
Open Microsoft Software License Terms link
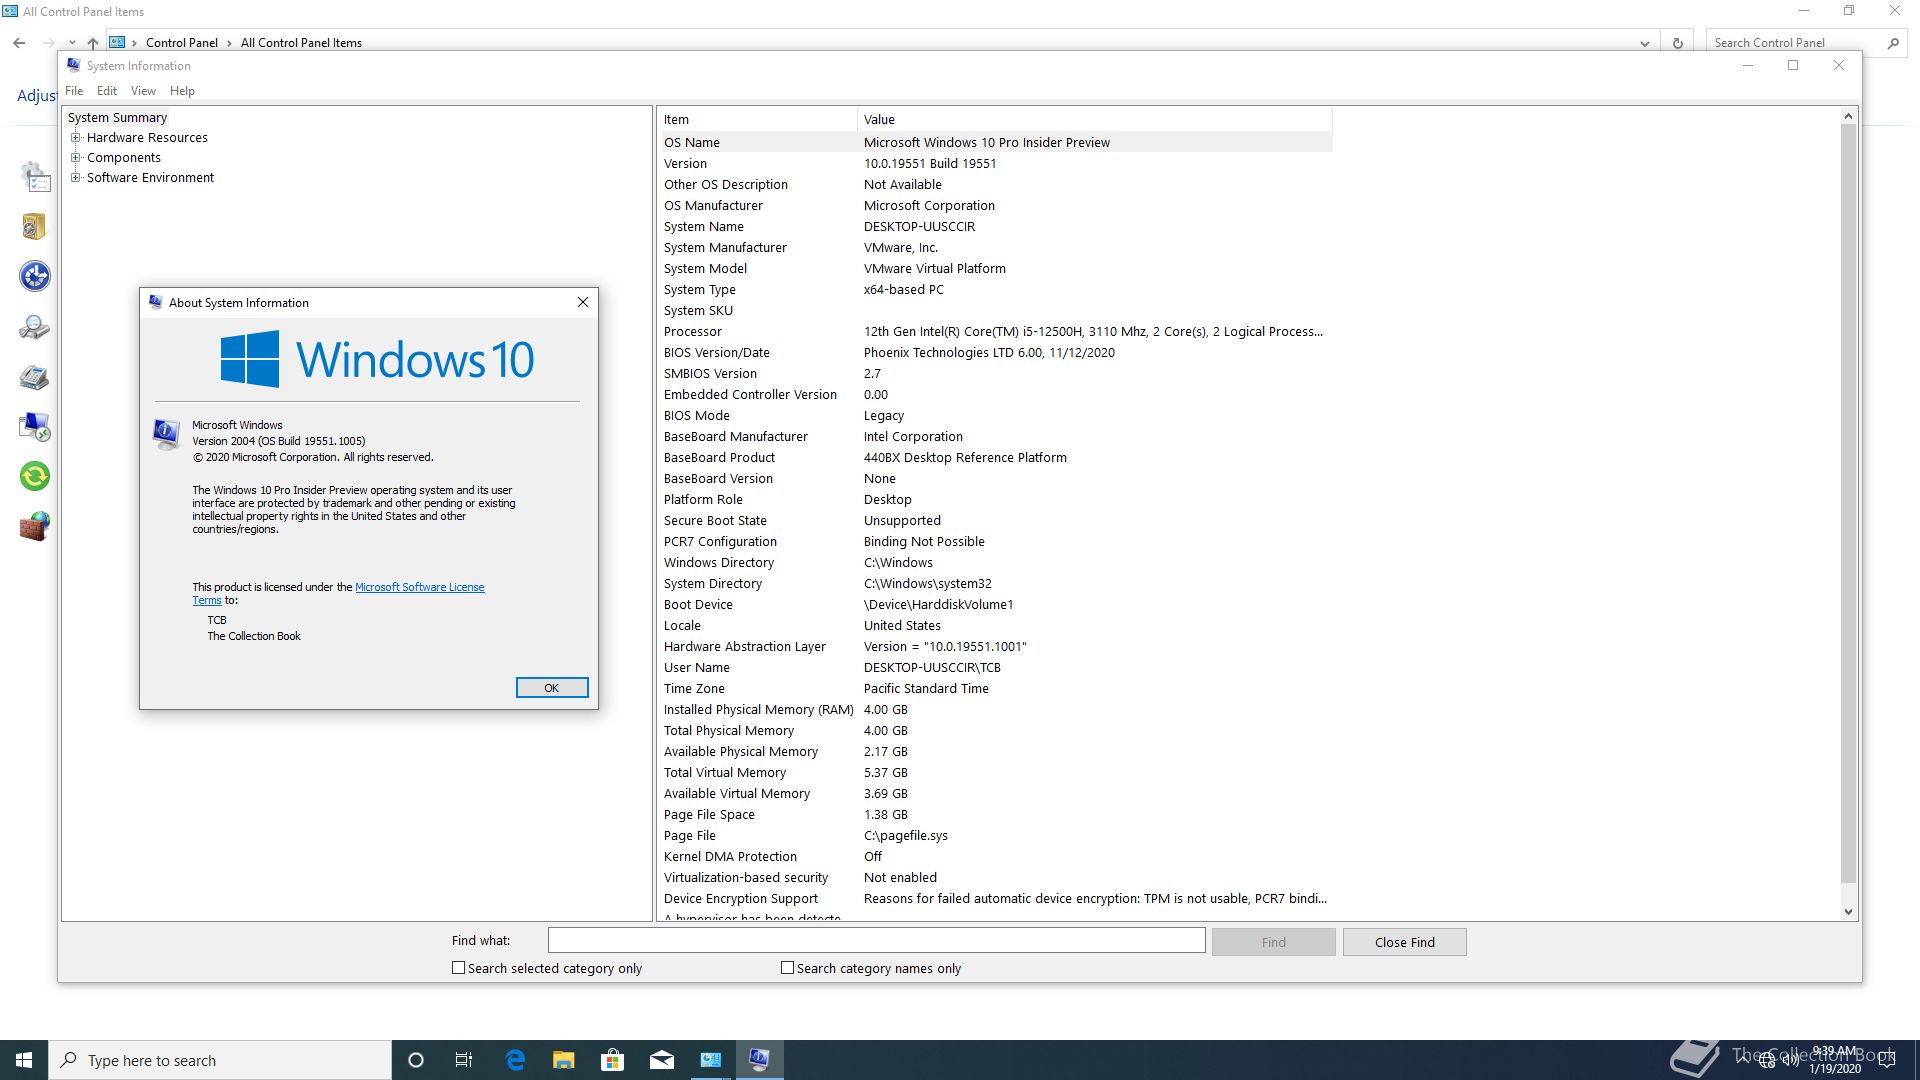420,587
